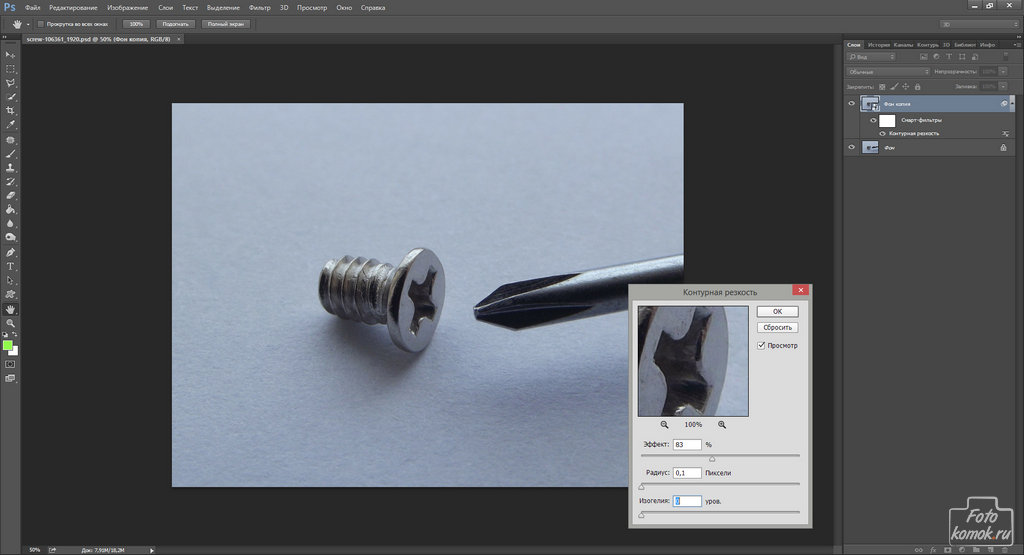
Task: Click OK in the Контурная резкость dialog
Action: coord(777,311)
